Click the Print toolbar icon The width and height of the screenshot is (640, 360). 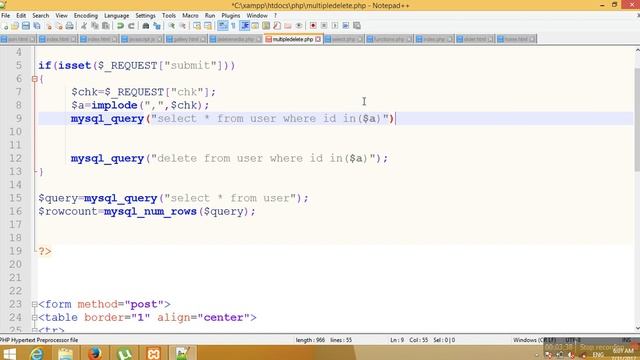(x=70, y=26)
